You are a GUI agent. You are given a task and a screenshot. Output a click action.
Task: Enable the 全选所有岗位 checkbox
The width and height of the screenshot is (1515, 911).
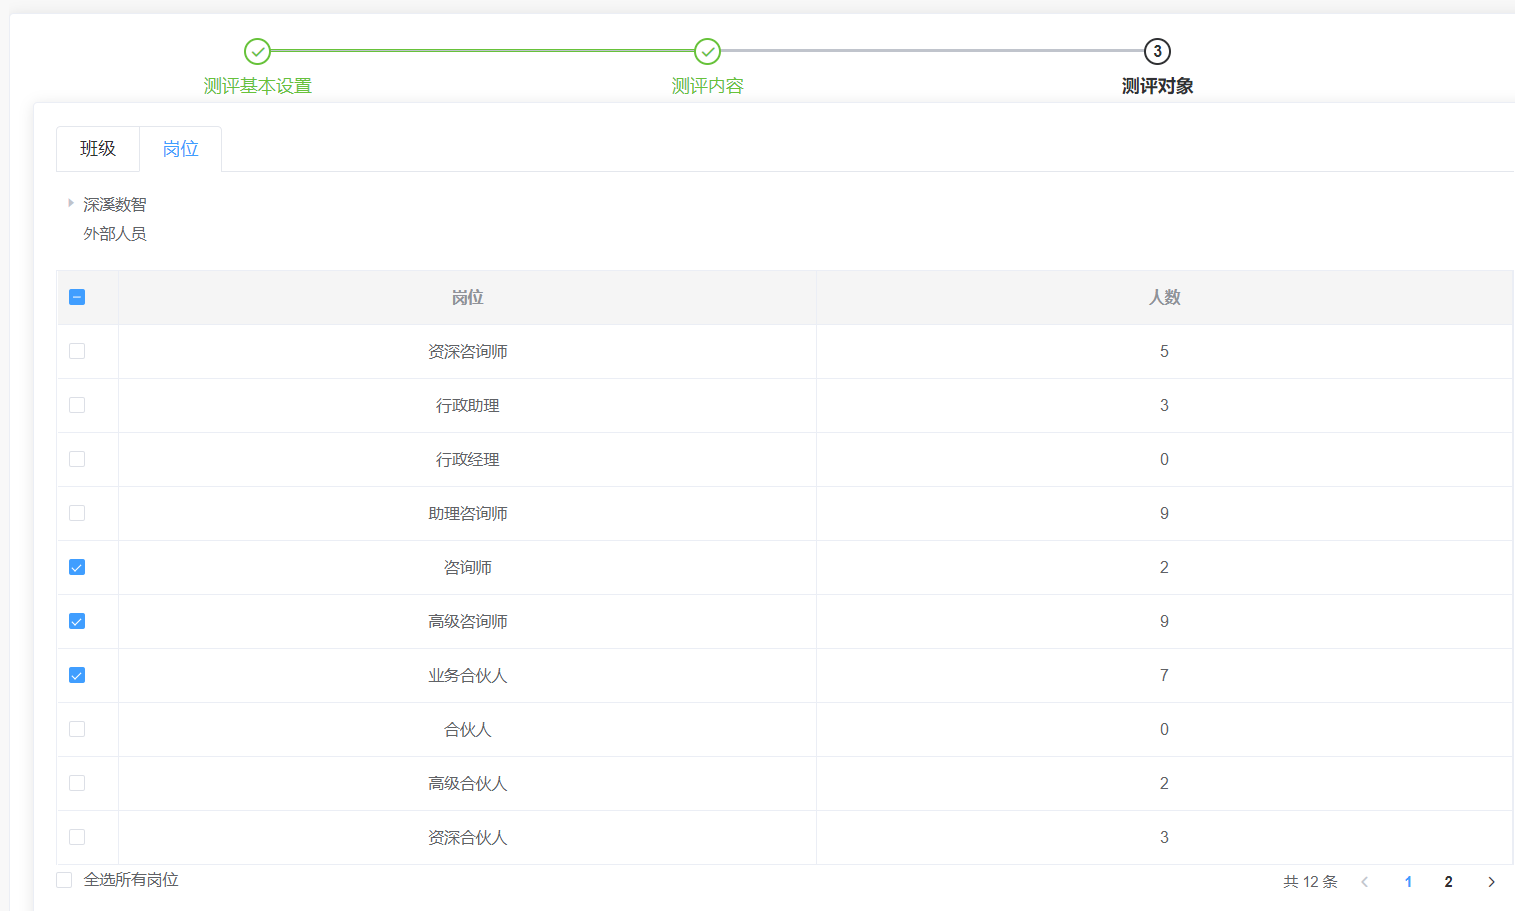point(65,880)
